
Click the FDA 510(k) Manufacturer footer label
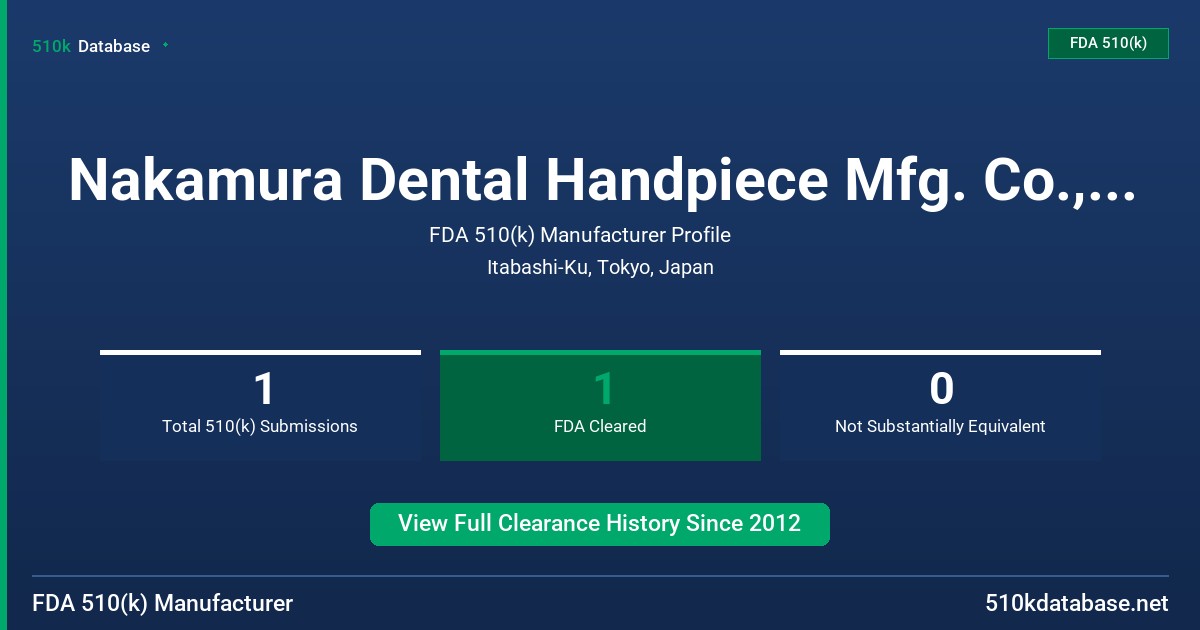(x=163, y=603)
